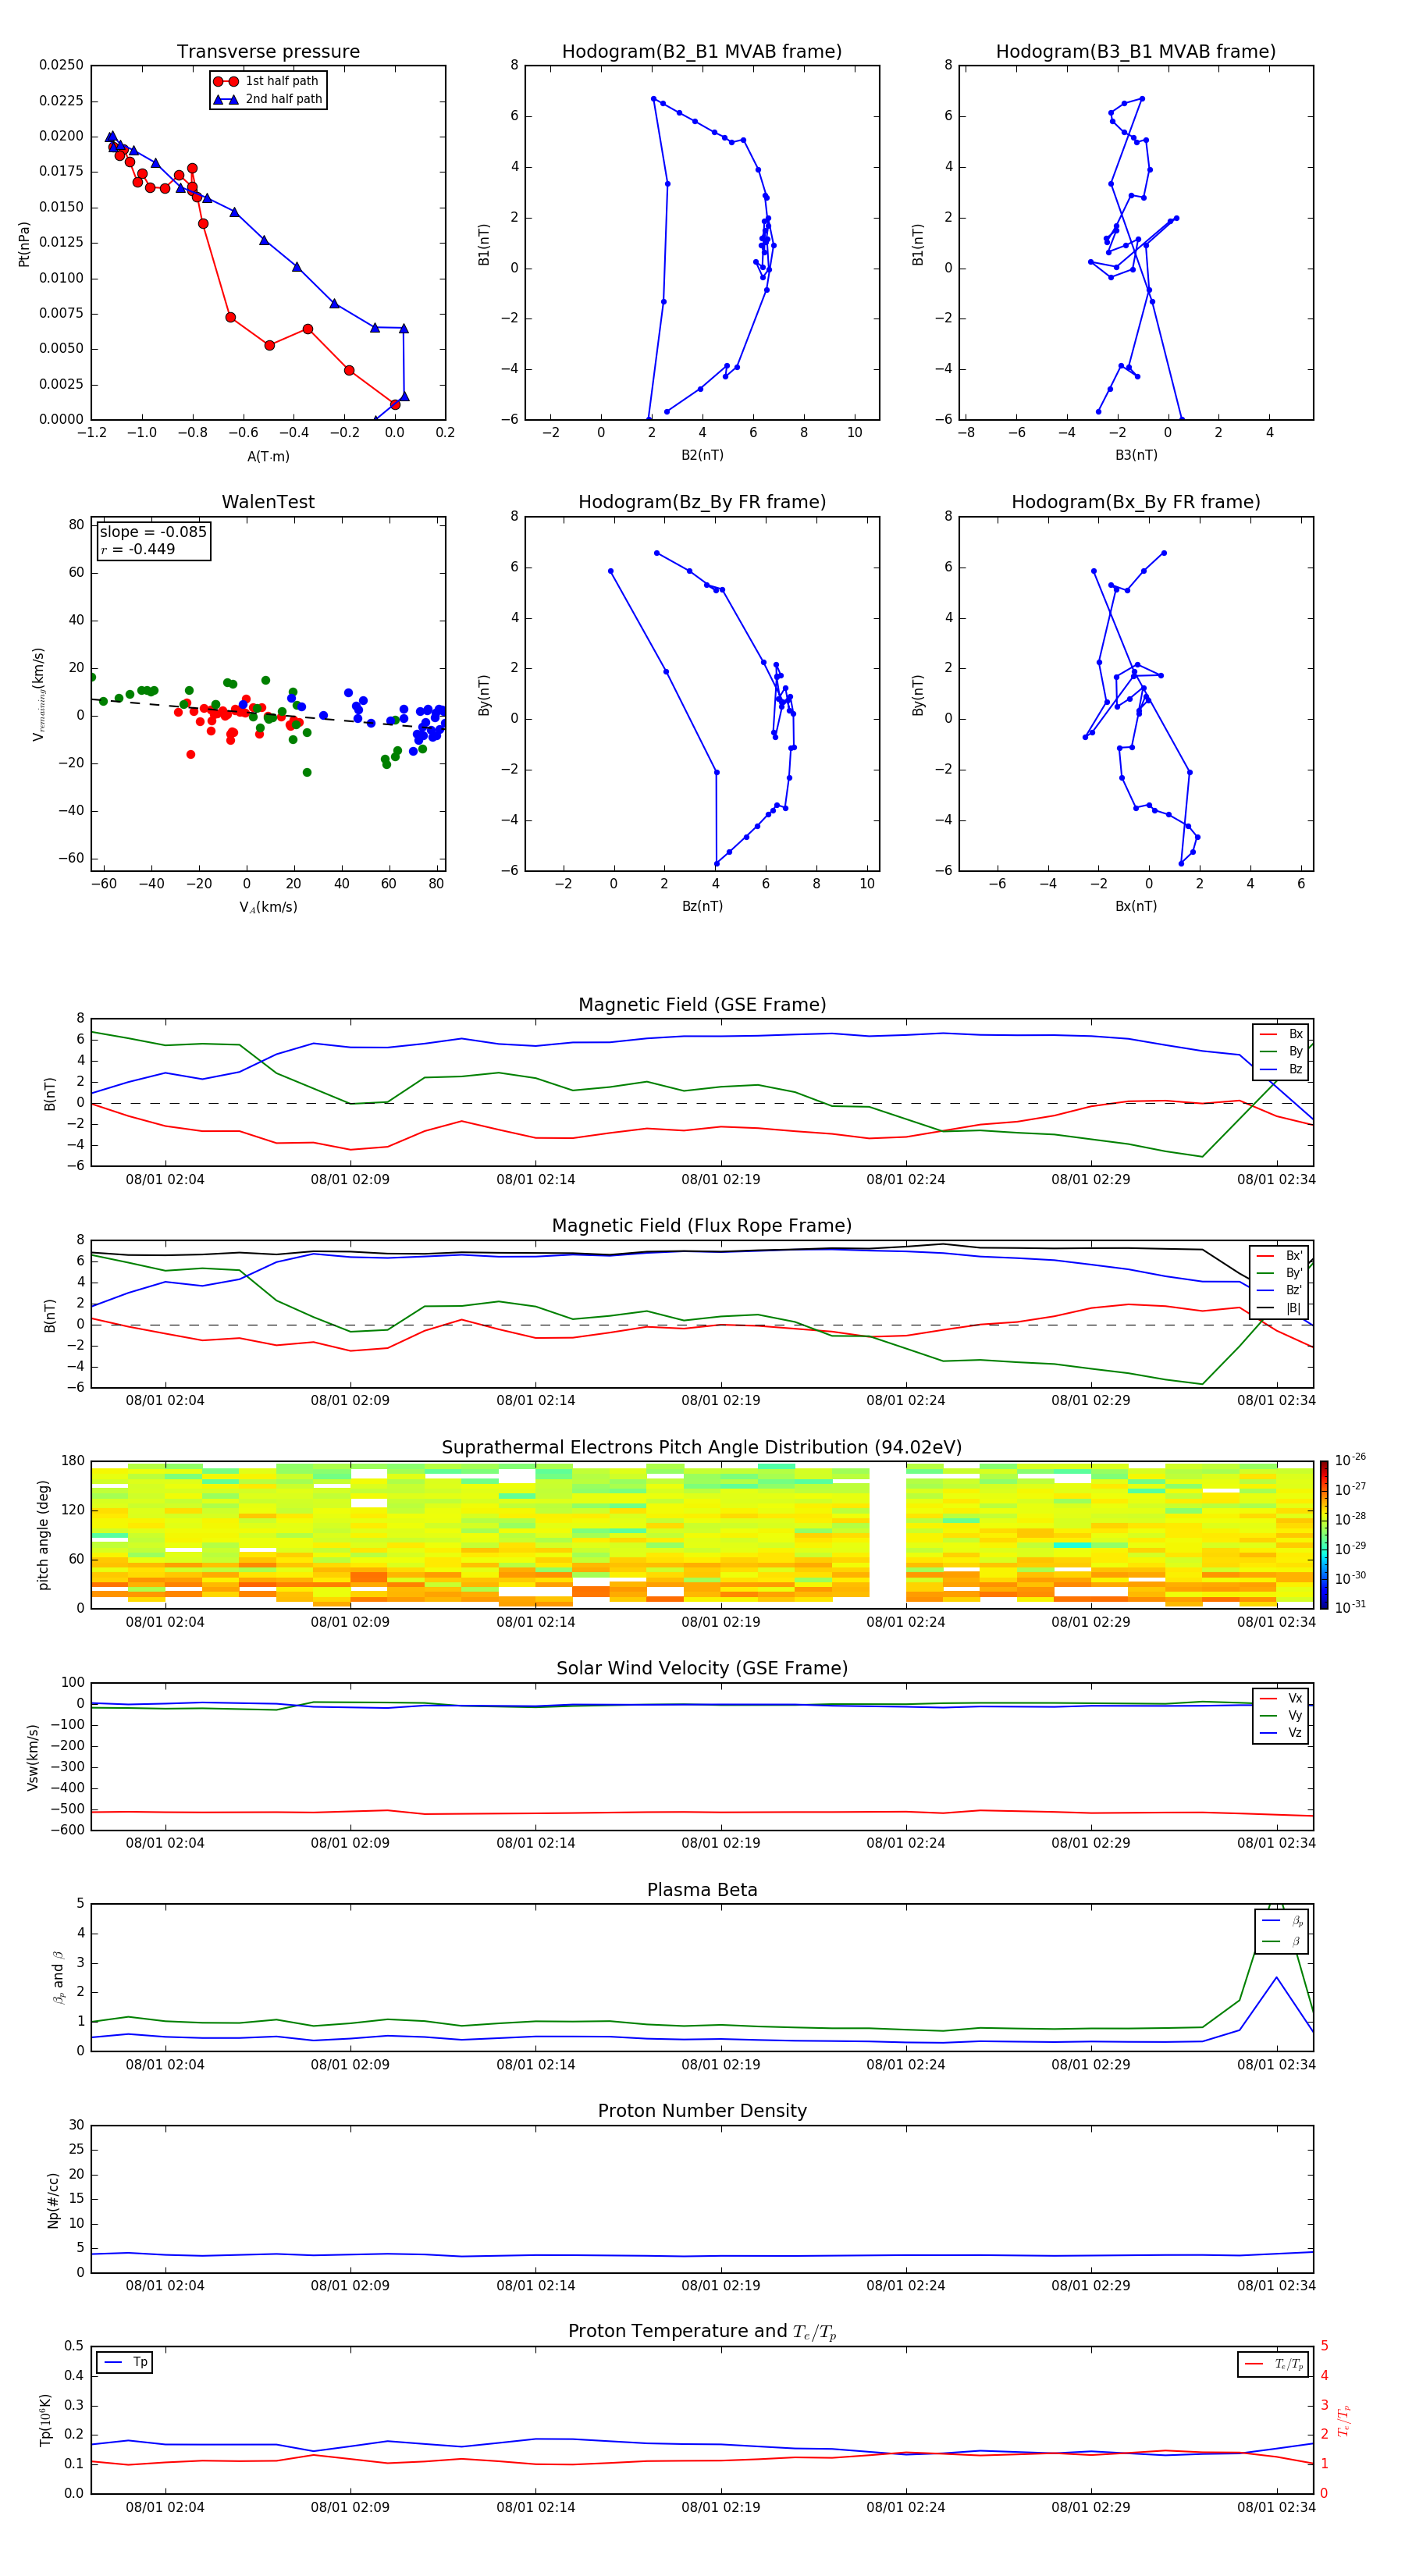The image size is (1405, 2576).
Task: Click the "Vsw(km/s)" y-axis label
Action: [x=33, y=1757]
